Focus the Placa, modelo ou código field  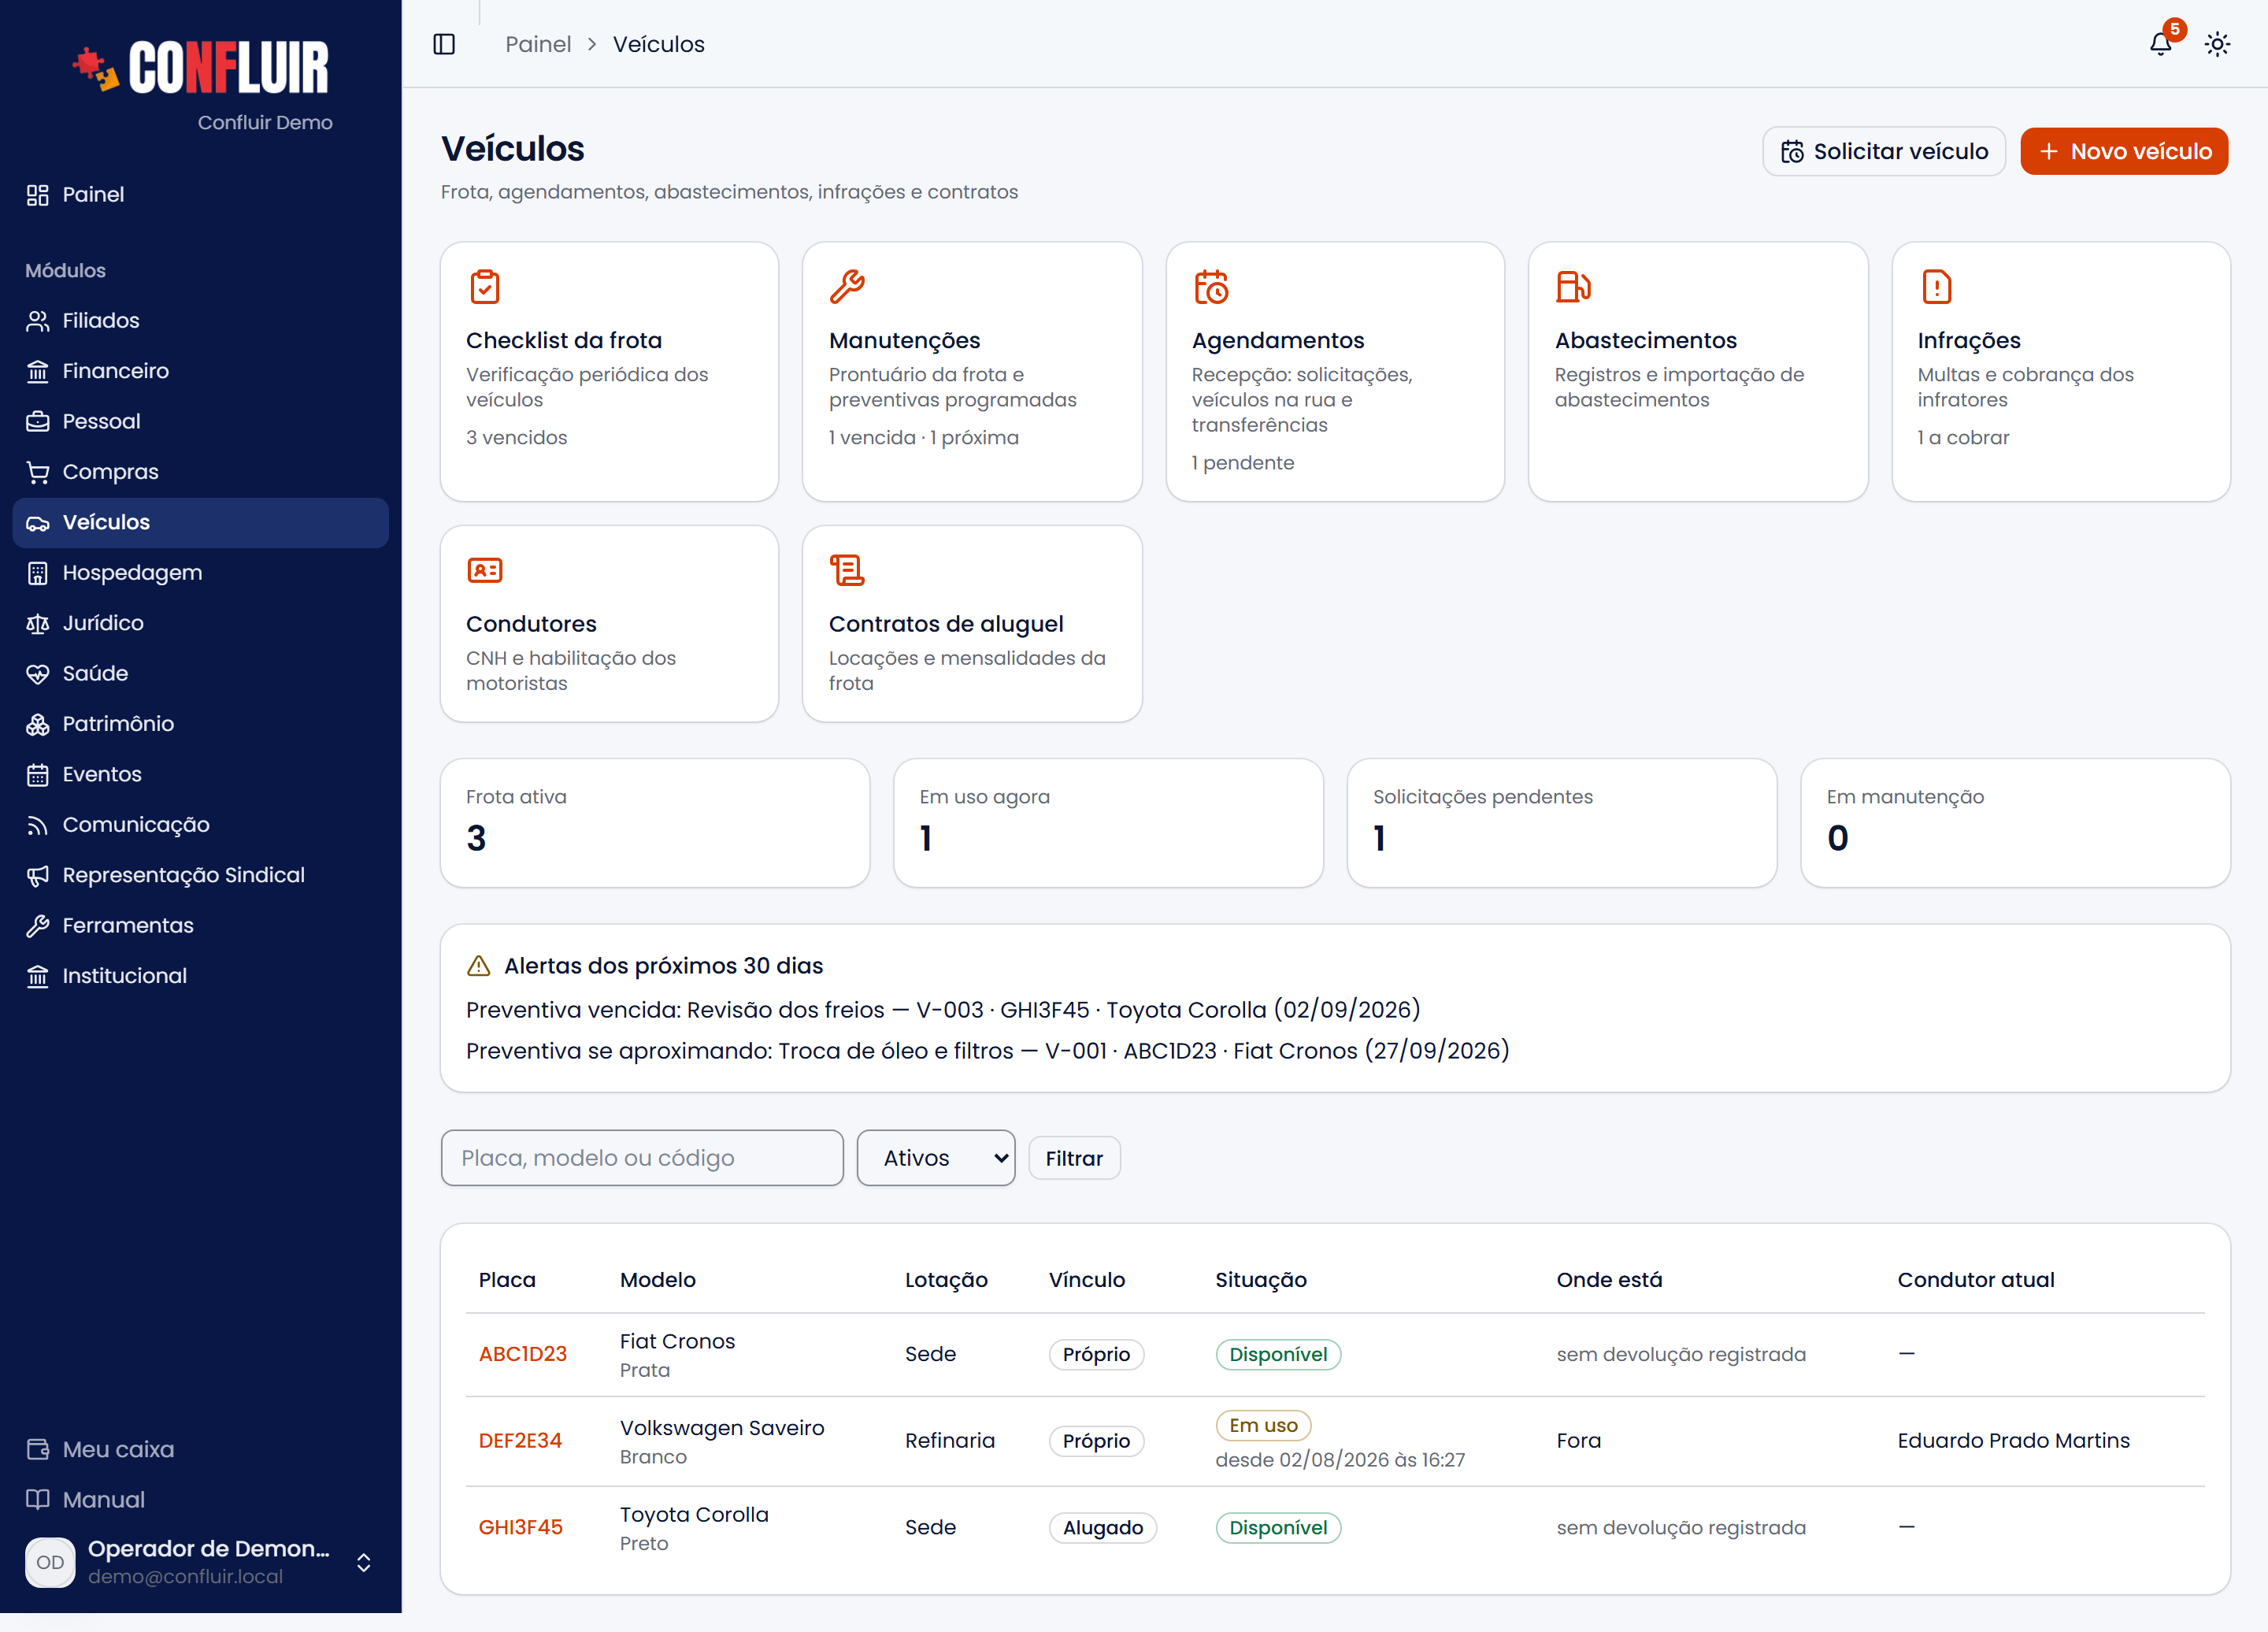point(642,1158)
